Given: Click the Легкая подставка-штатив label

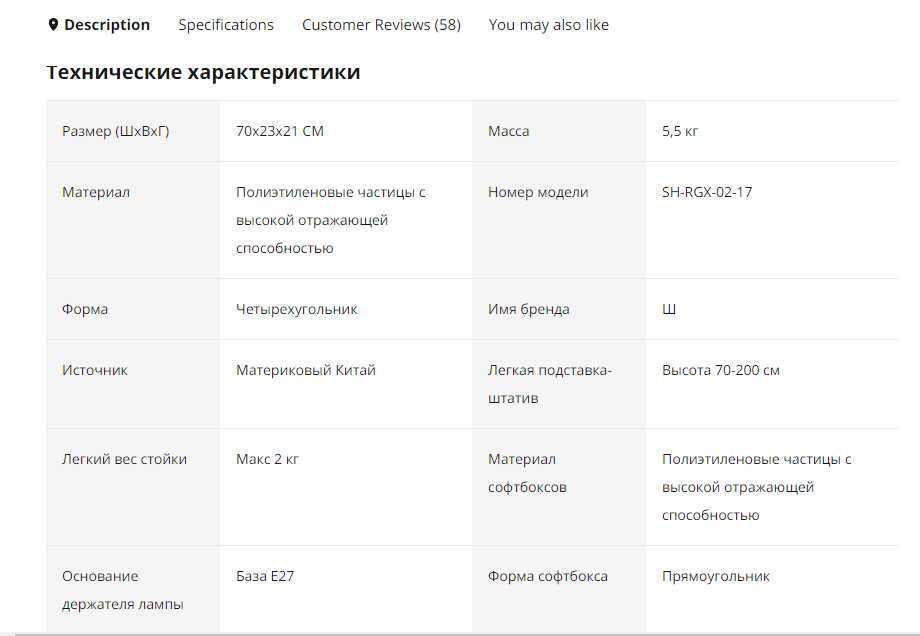Looking at the screenshot, I should 550,384.
